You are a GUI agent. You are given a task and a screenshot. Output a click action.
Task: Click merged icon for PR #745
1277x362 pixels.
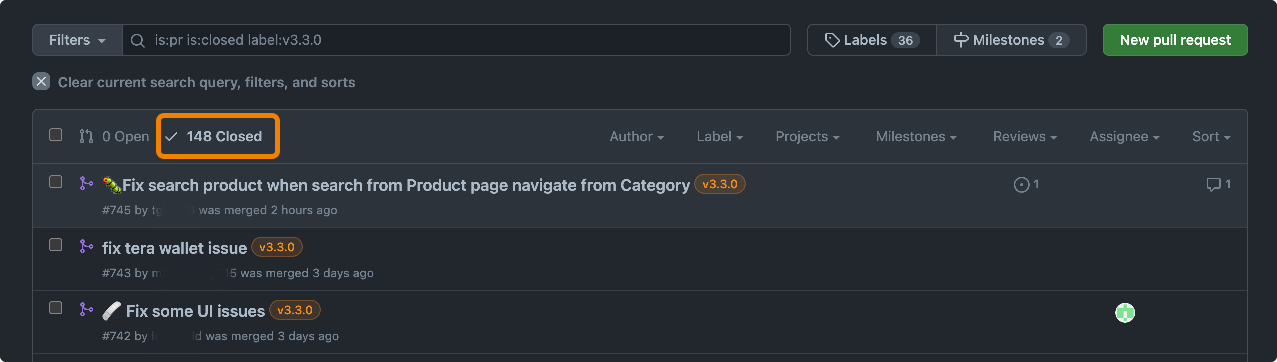click(86, 184)
